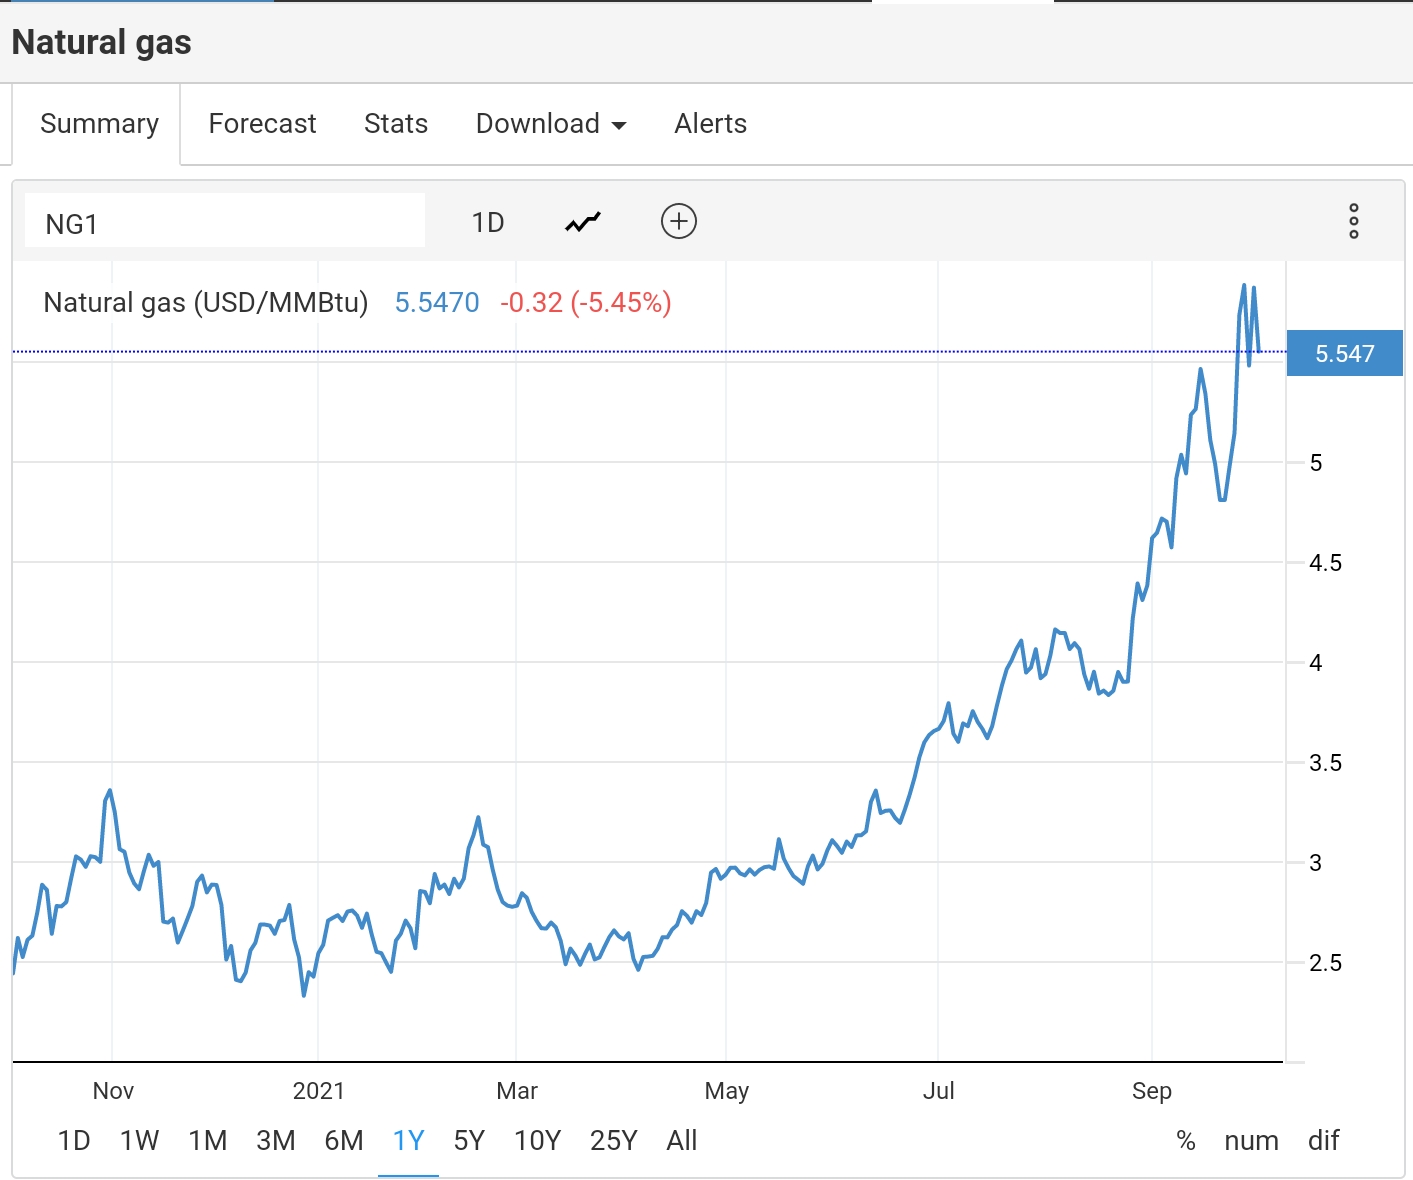This screenshot has height=1180, width=1413.
Task: Toggle num display mode
Action: 1252,1141
